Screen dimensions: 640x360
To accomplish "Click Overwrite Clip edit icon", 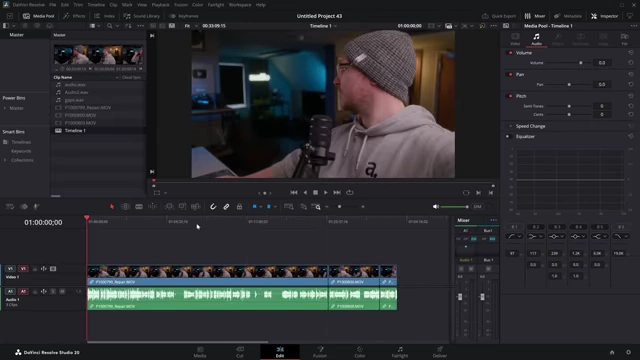I will [182, 207].
